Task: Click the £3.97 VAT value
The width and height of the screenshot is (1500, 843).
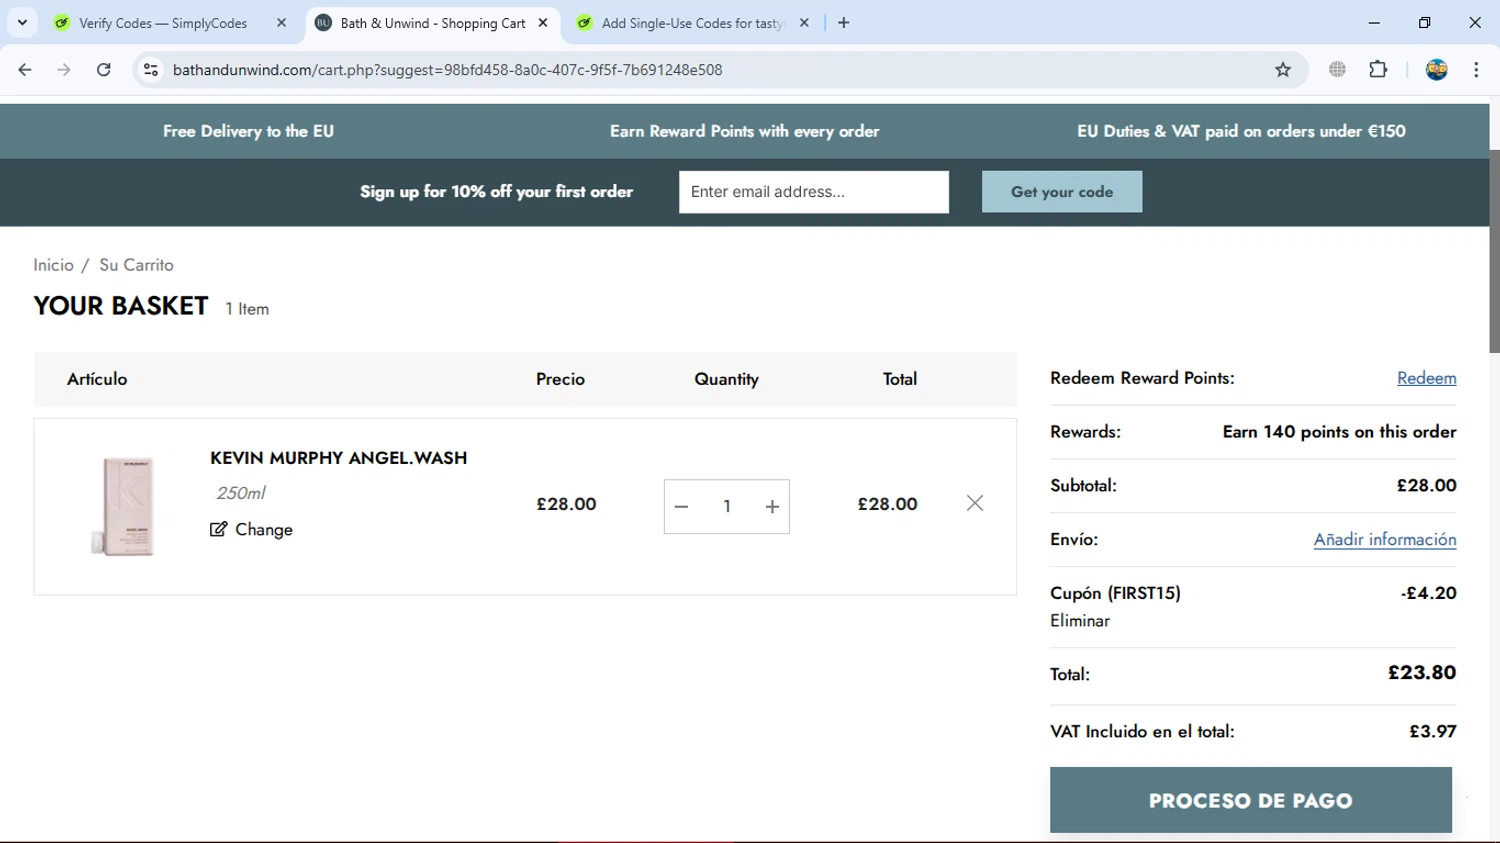Action: [1433, 731]
